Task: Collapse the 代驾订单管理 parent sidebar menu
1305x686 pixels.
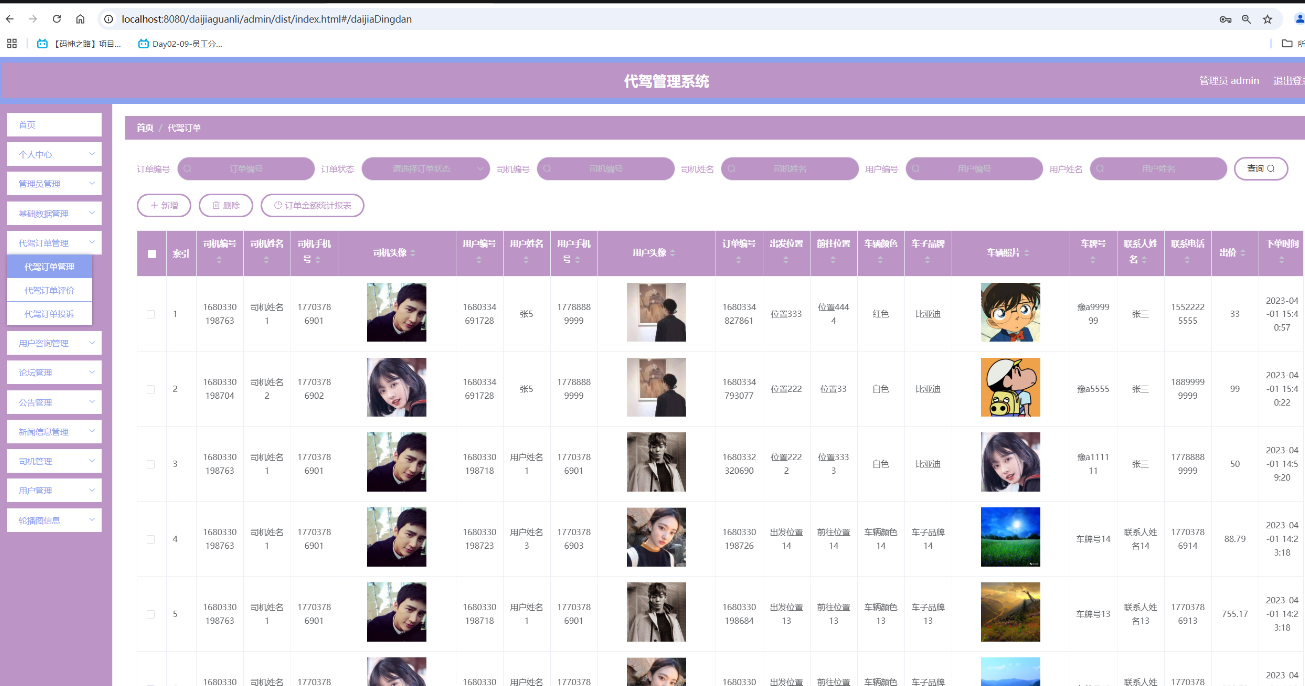Action: pos(54,243)
